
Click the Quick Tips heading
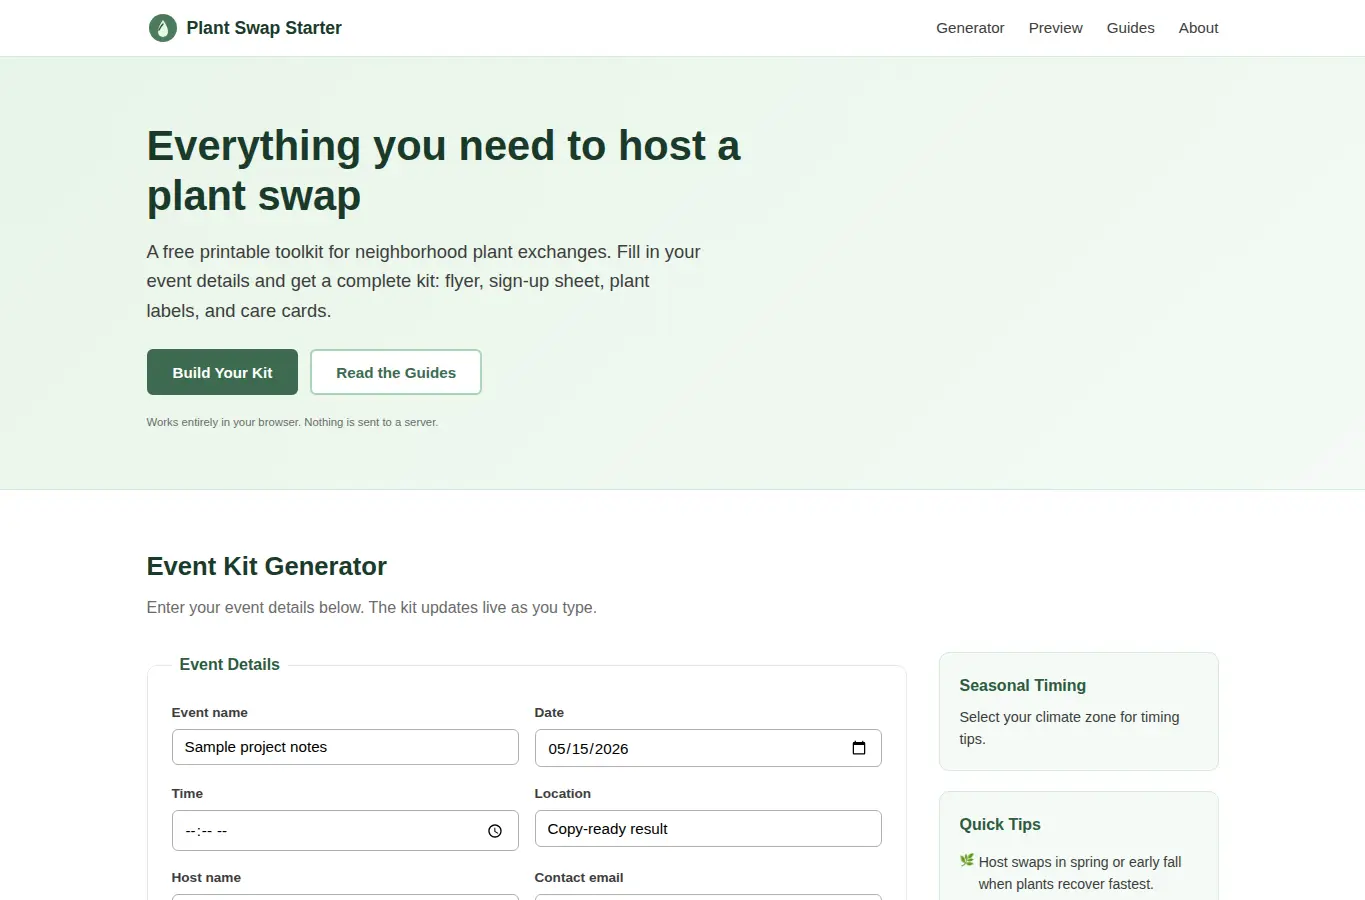click(x=1000, y=824)
